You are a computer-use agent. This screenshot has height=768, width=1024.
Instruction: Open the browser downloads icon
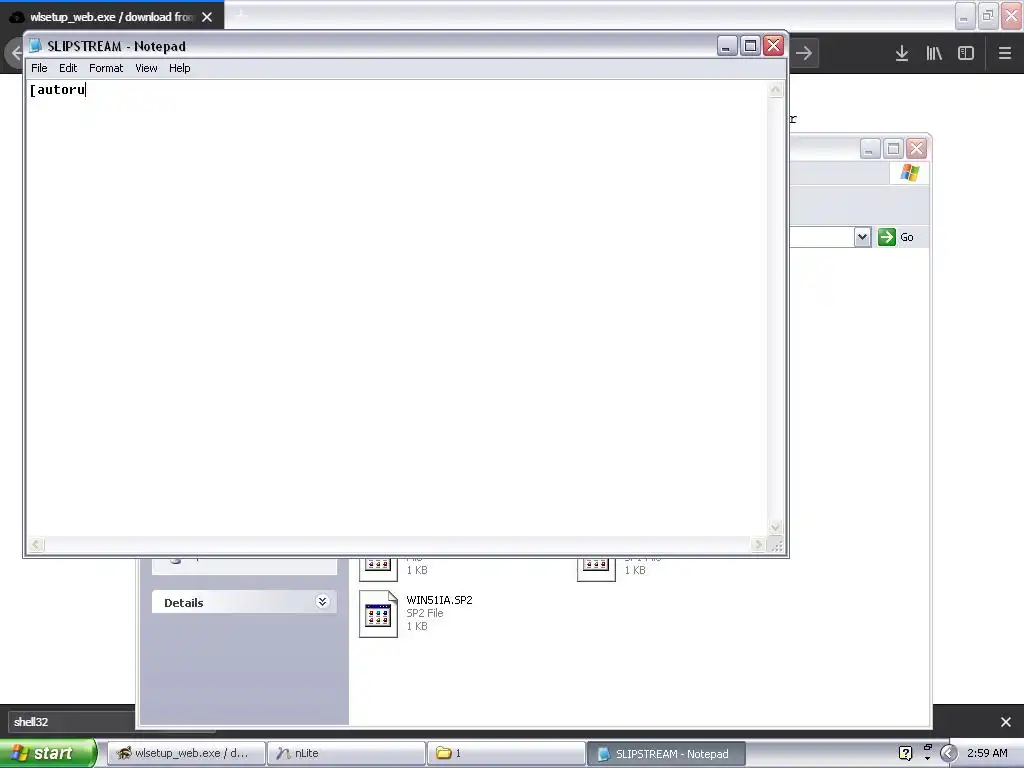[902, 53]
